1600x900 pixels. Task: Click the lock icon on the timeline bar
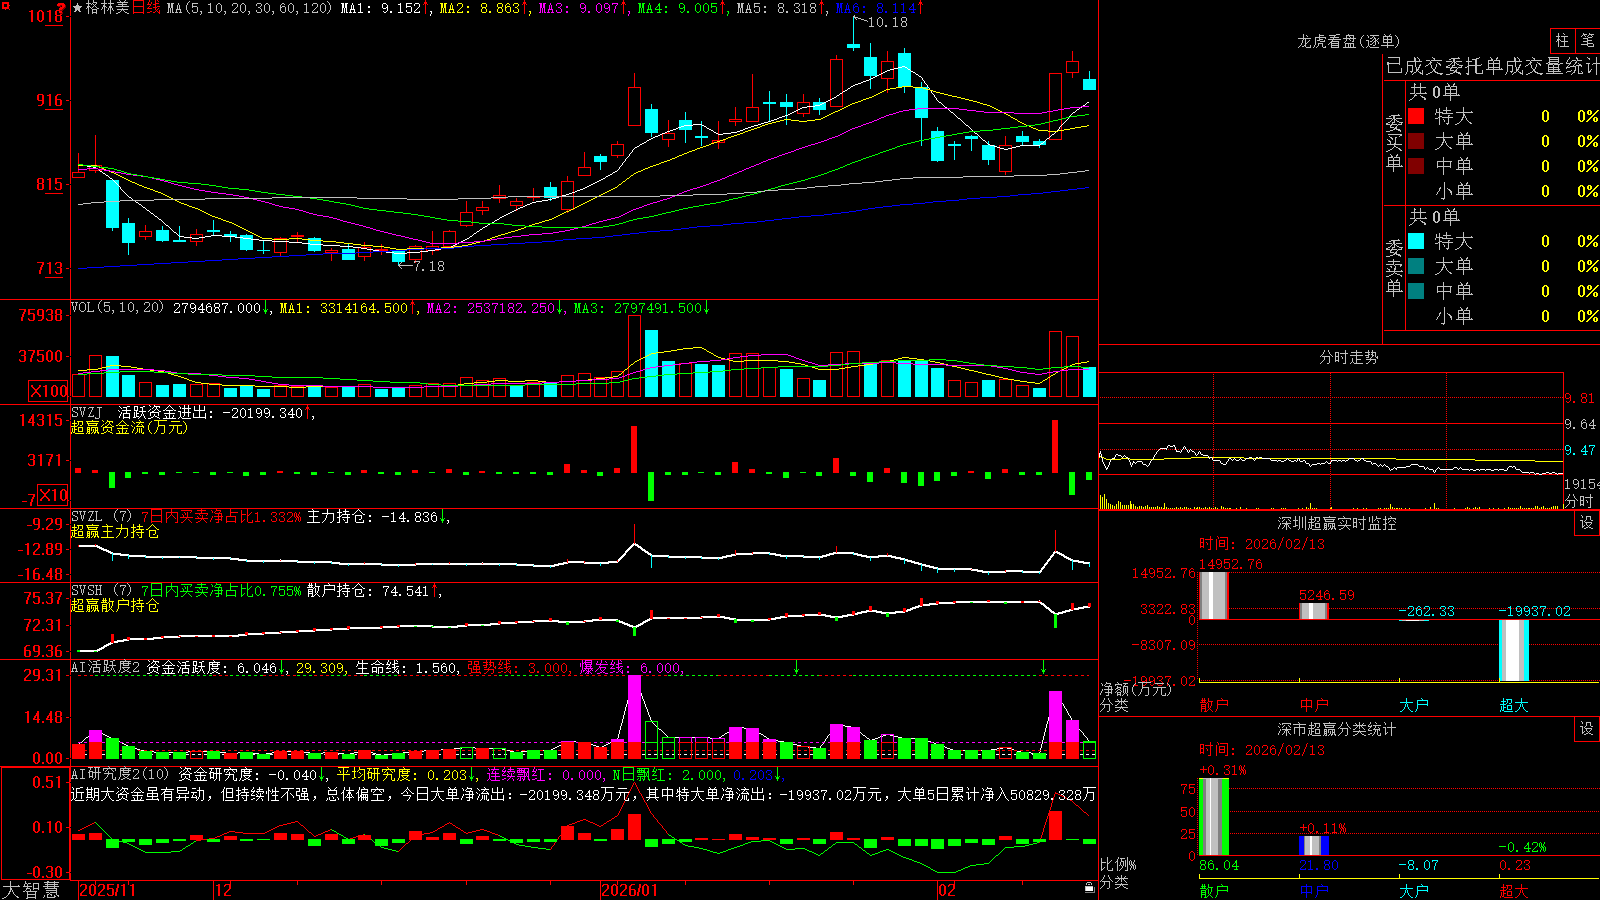pyautogui.click(x=1090, y=888)
